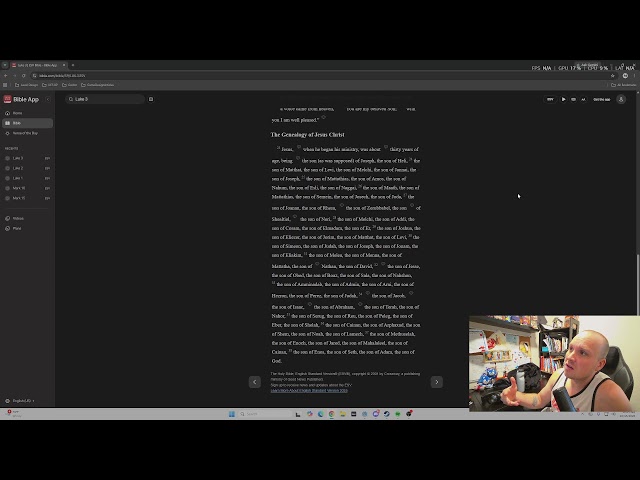Open the user profile avatar
Viewport: 640px width, 480px height.
(621, 99)
